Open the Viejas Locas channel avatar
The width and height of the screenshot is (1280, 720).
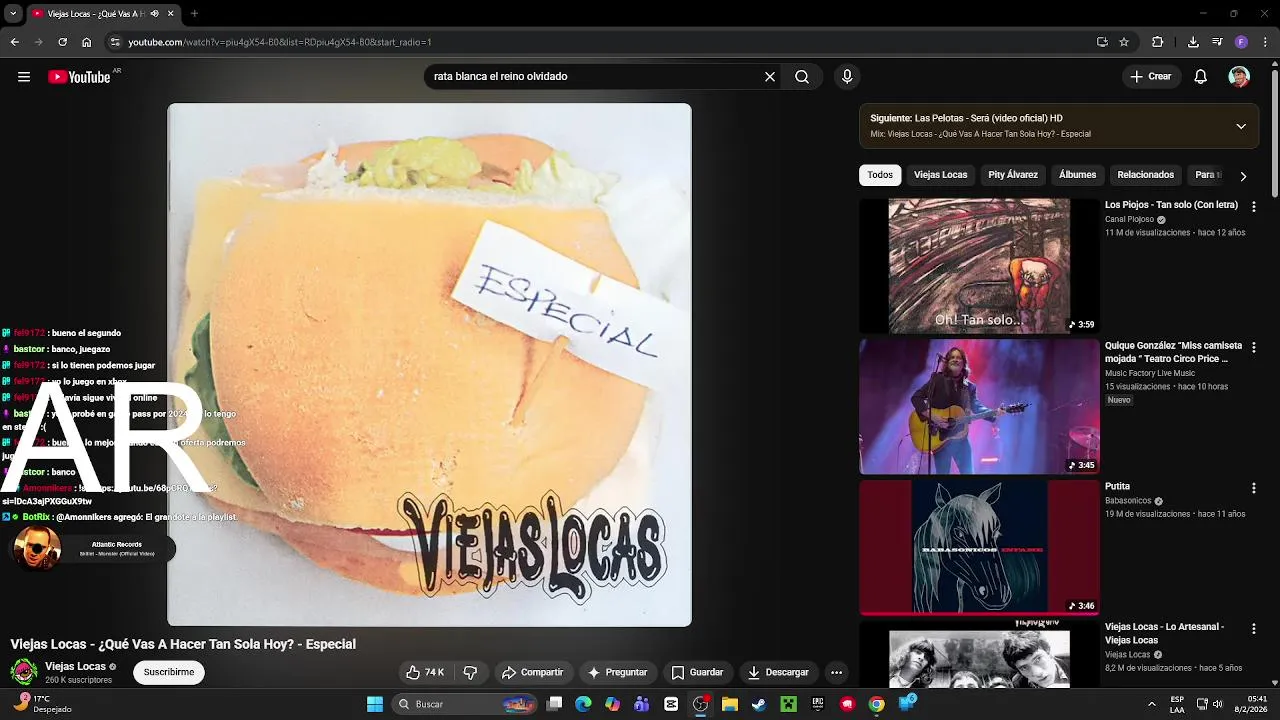[x=24, y=672]
